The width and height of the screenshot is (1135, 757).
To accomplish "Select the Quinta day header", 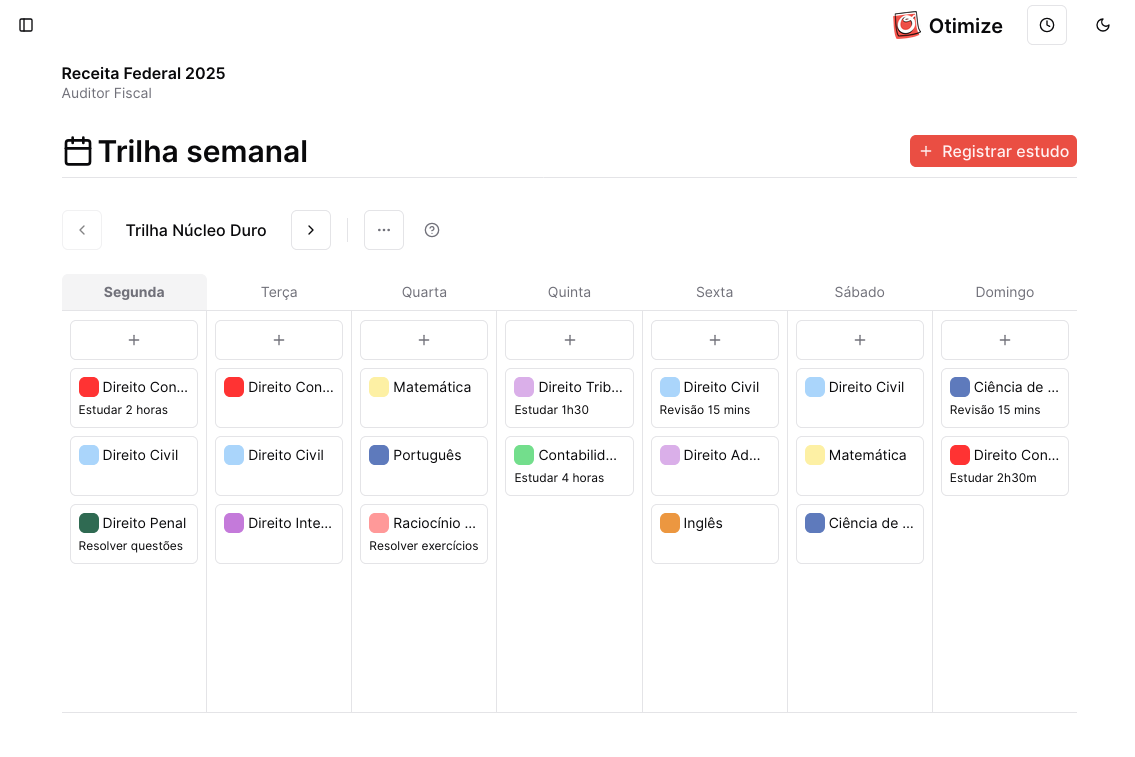I will [x=569, y=292].
